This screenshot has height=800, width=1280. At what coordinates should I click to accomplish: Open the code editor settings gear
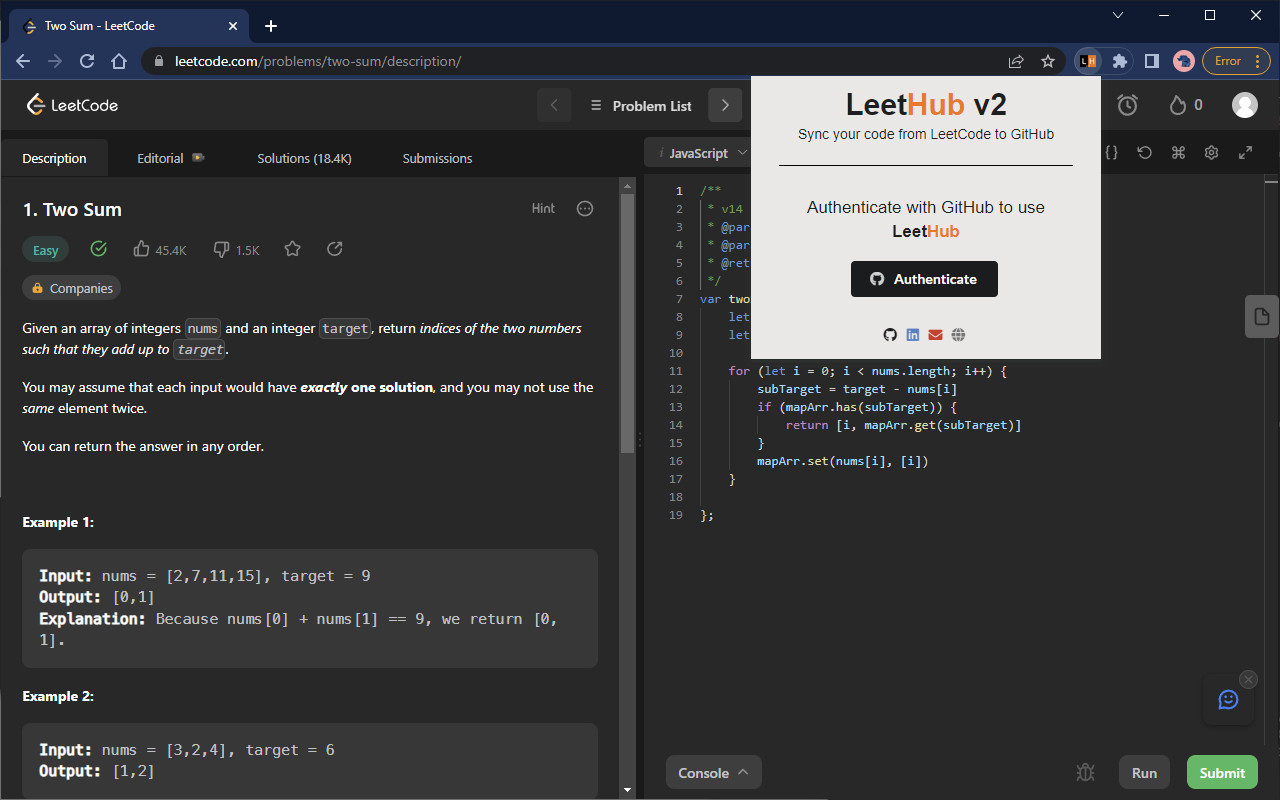[x=1212, y=153]
